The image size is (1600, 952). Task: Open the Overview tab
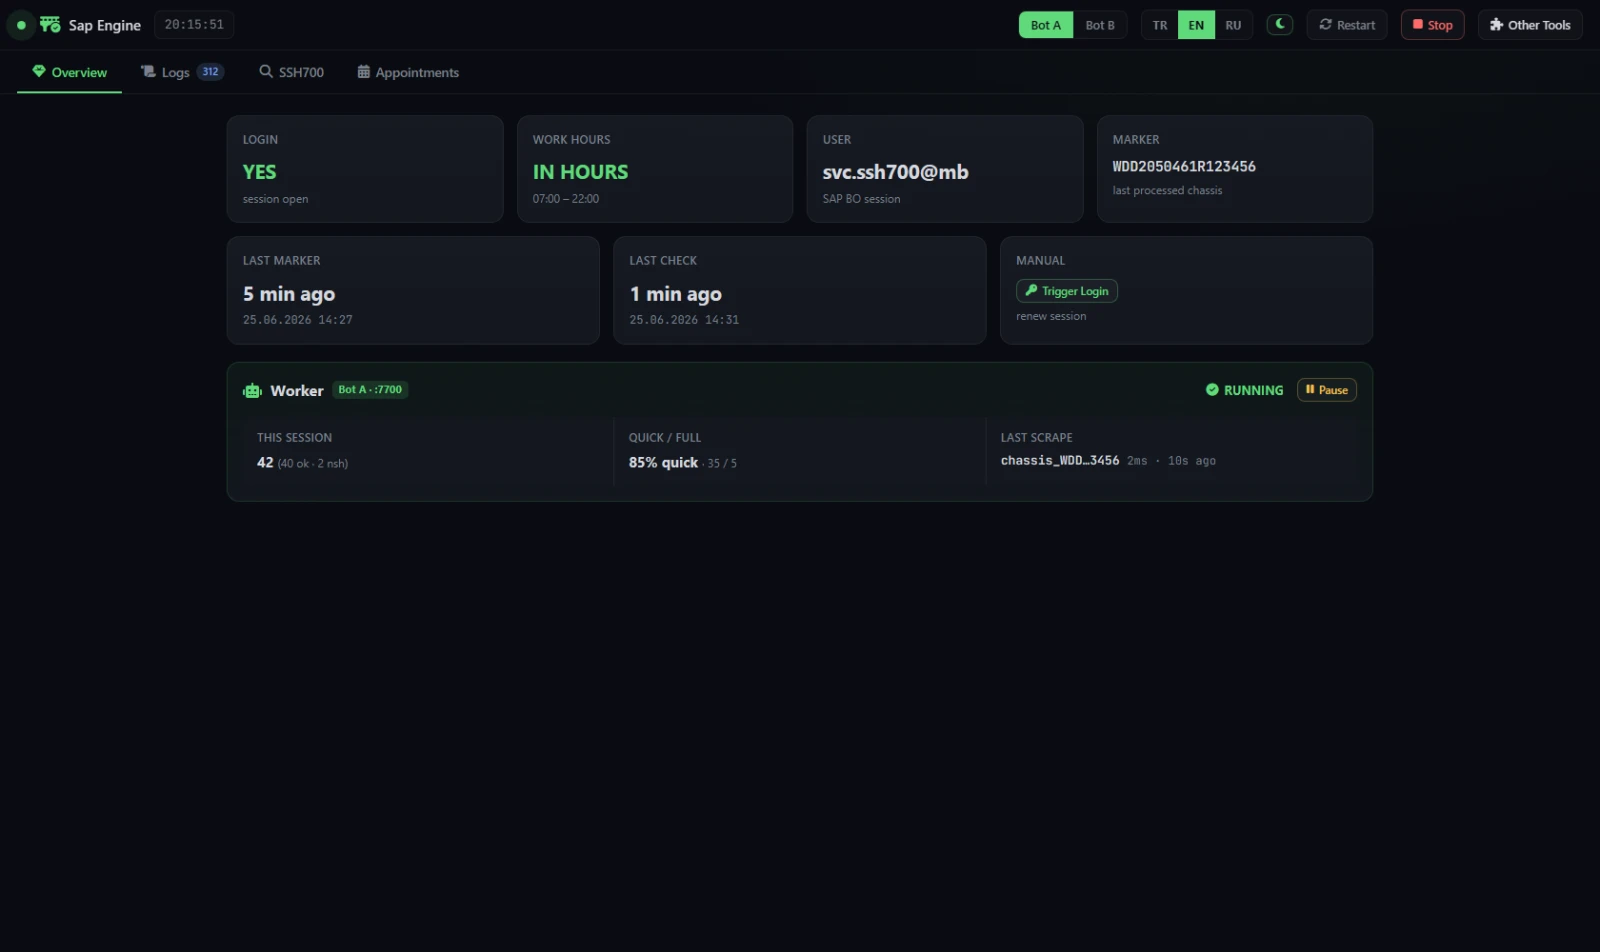[x=69, y=72]
